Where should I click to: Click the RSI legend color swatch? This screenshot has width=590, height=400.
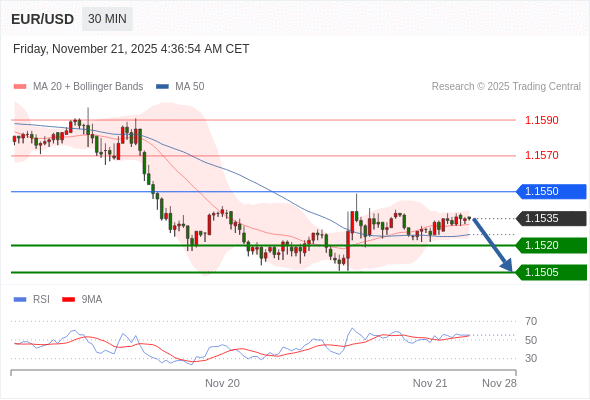(20, 300)
